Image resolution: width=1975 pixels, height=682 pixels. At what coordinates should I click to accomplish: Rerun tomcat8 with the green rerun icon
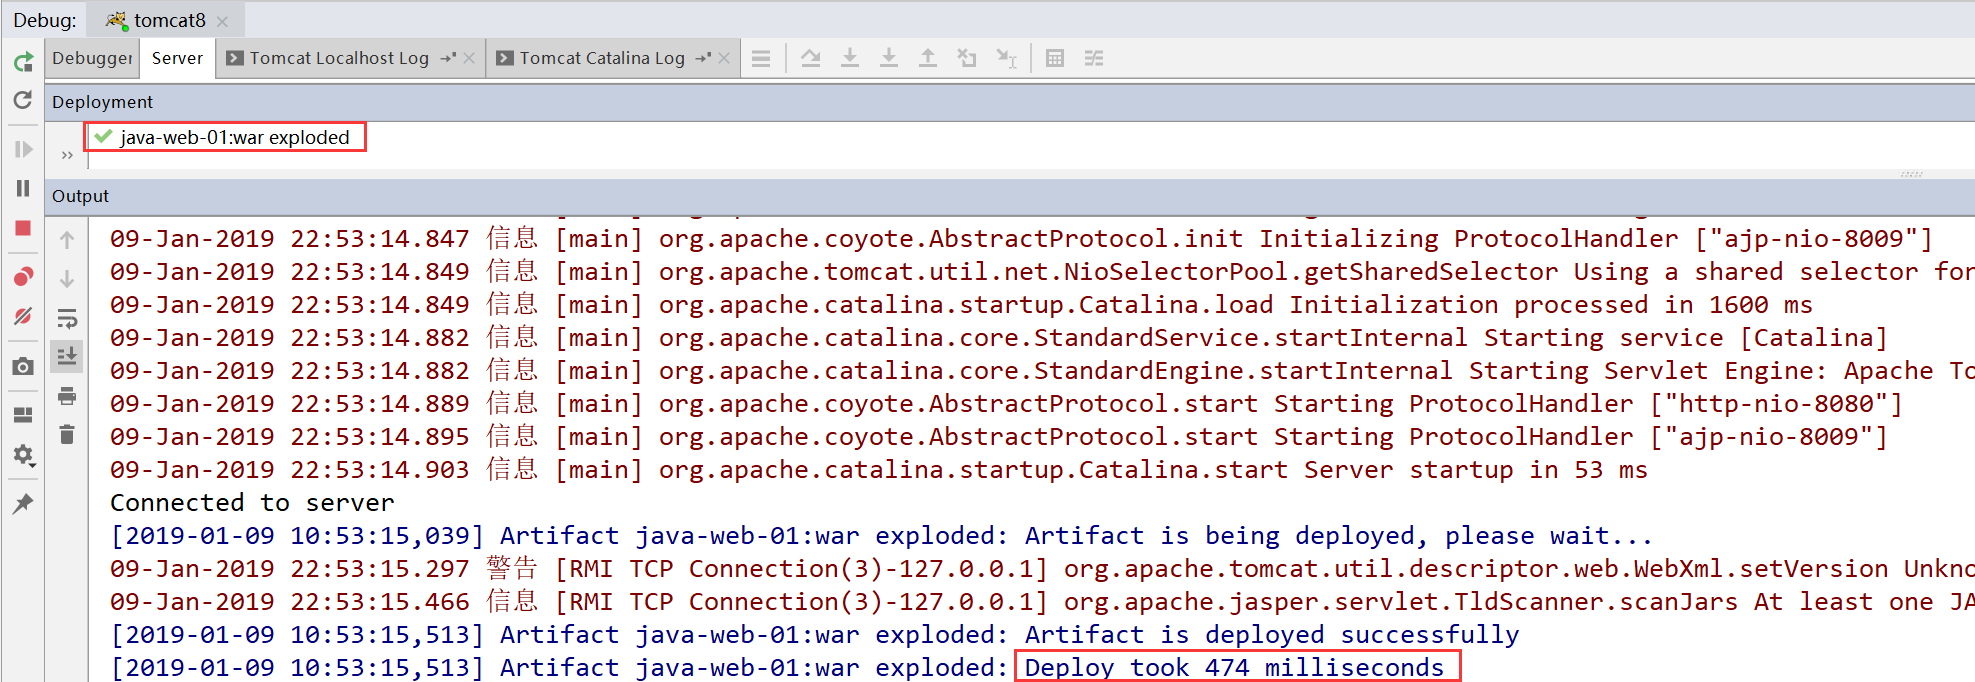pos(23,62)
